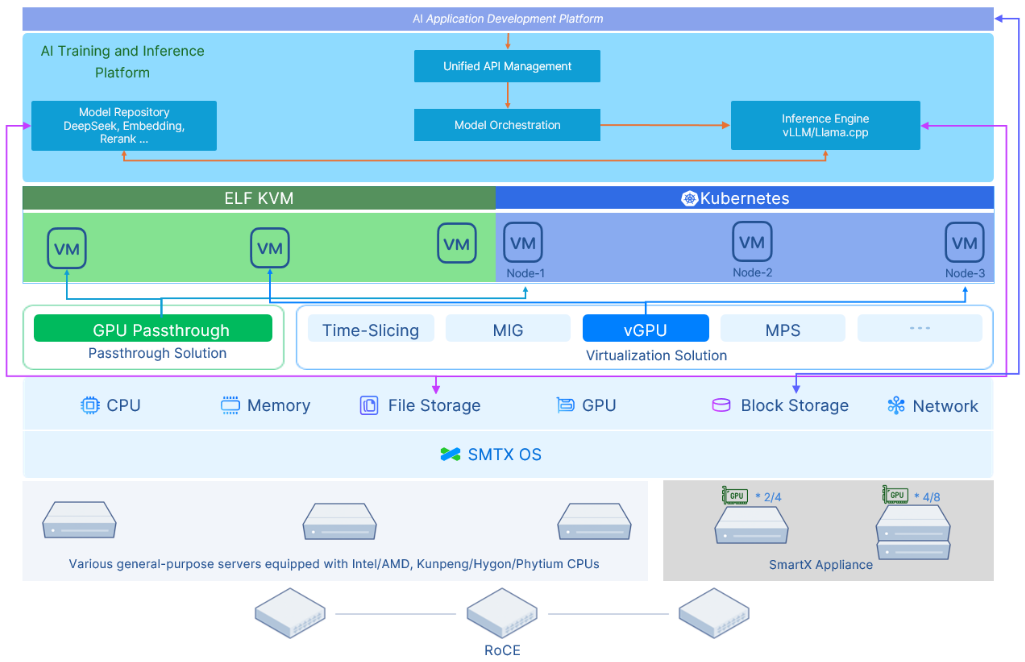Select the green GPU Passthrough block

(x=153, y=329)
